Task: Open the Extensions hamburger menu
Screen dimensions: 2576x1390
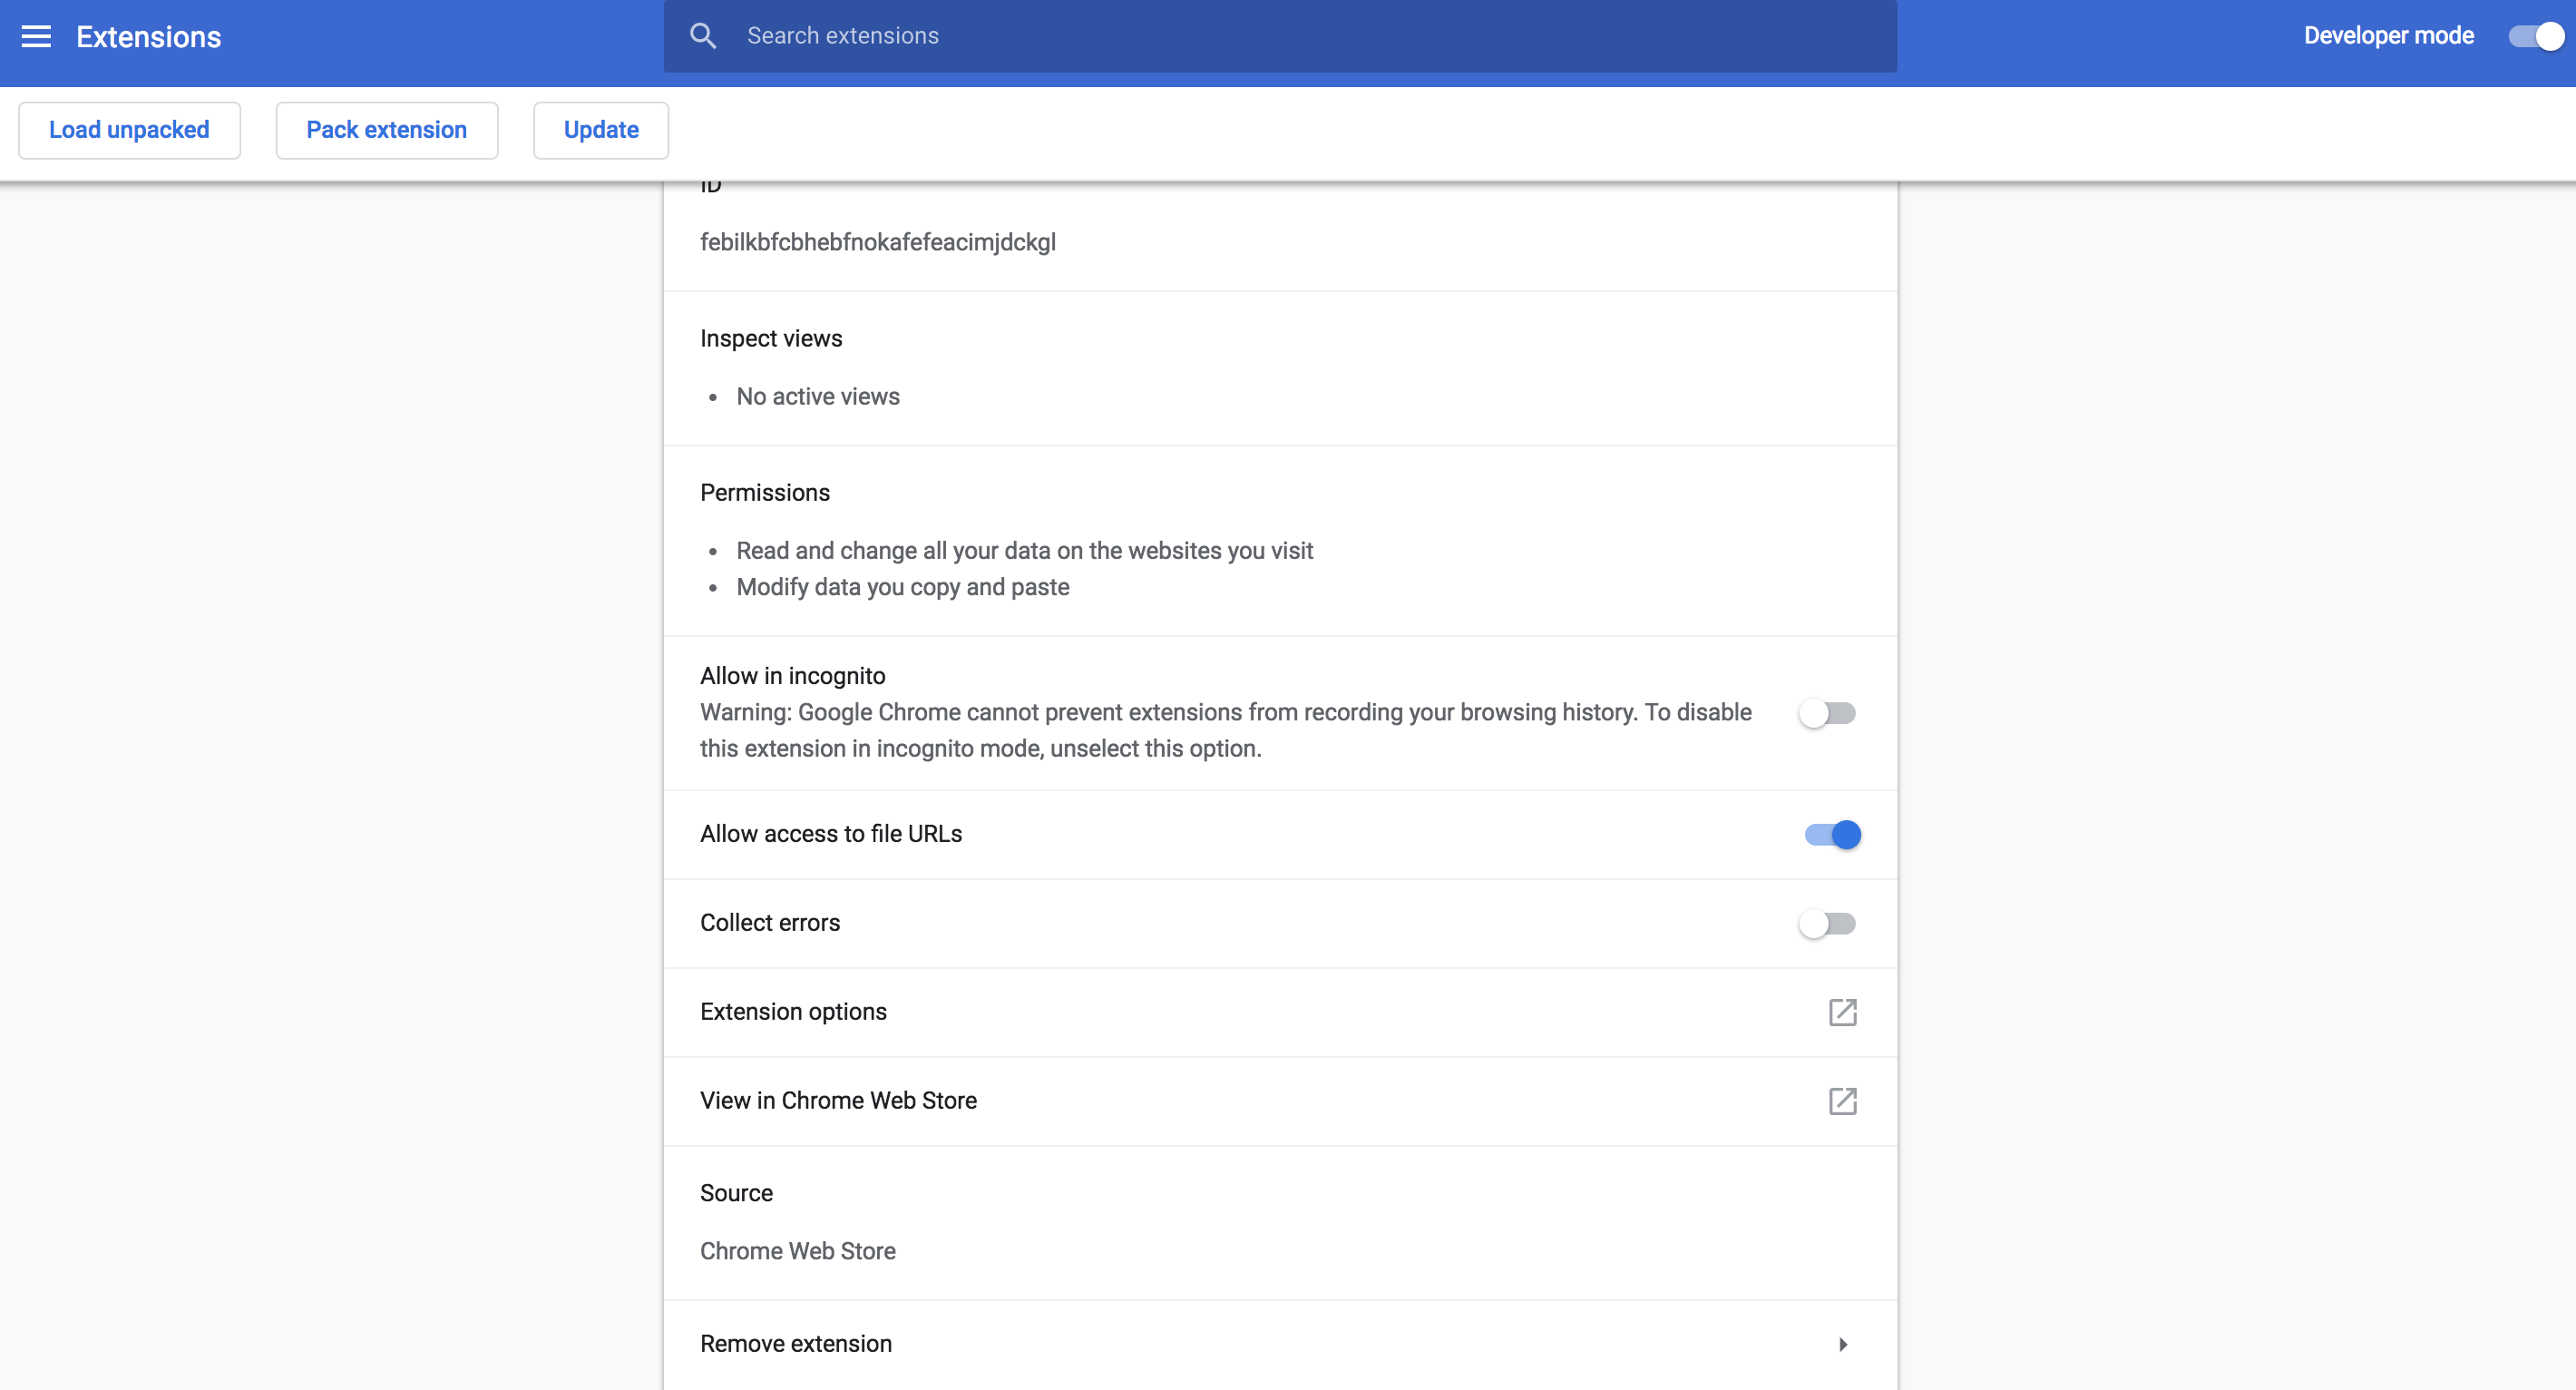Action: [x=37, y=36]
